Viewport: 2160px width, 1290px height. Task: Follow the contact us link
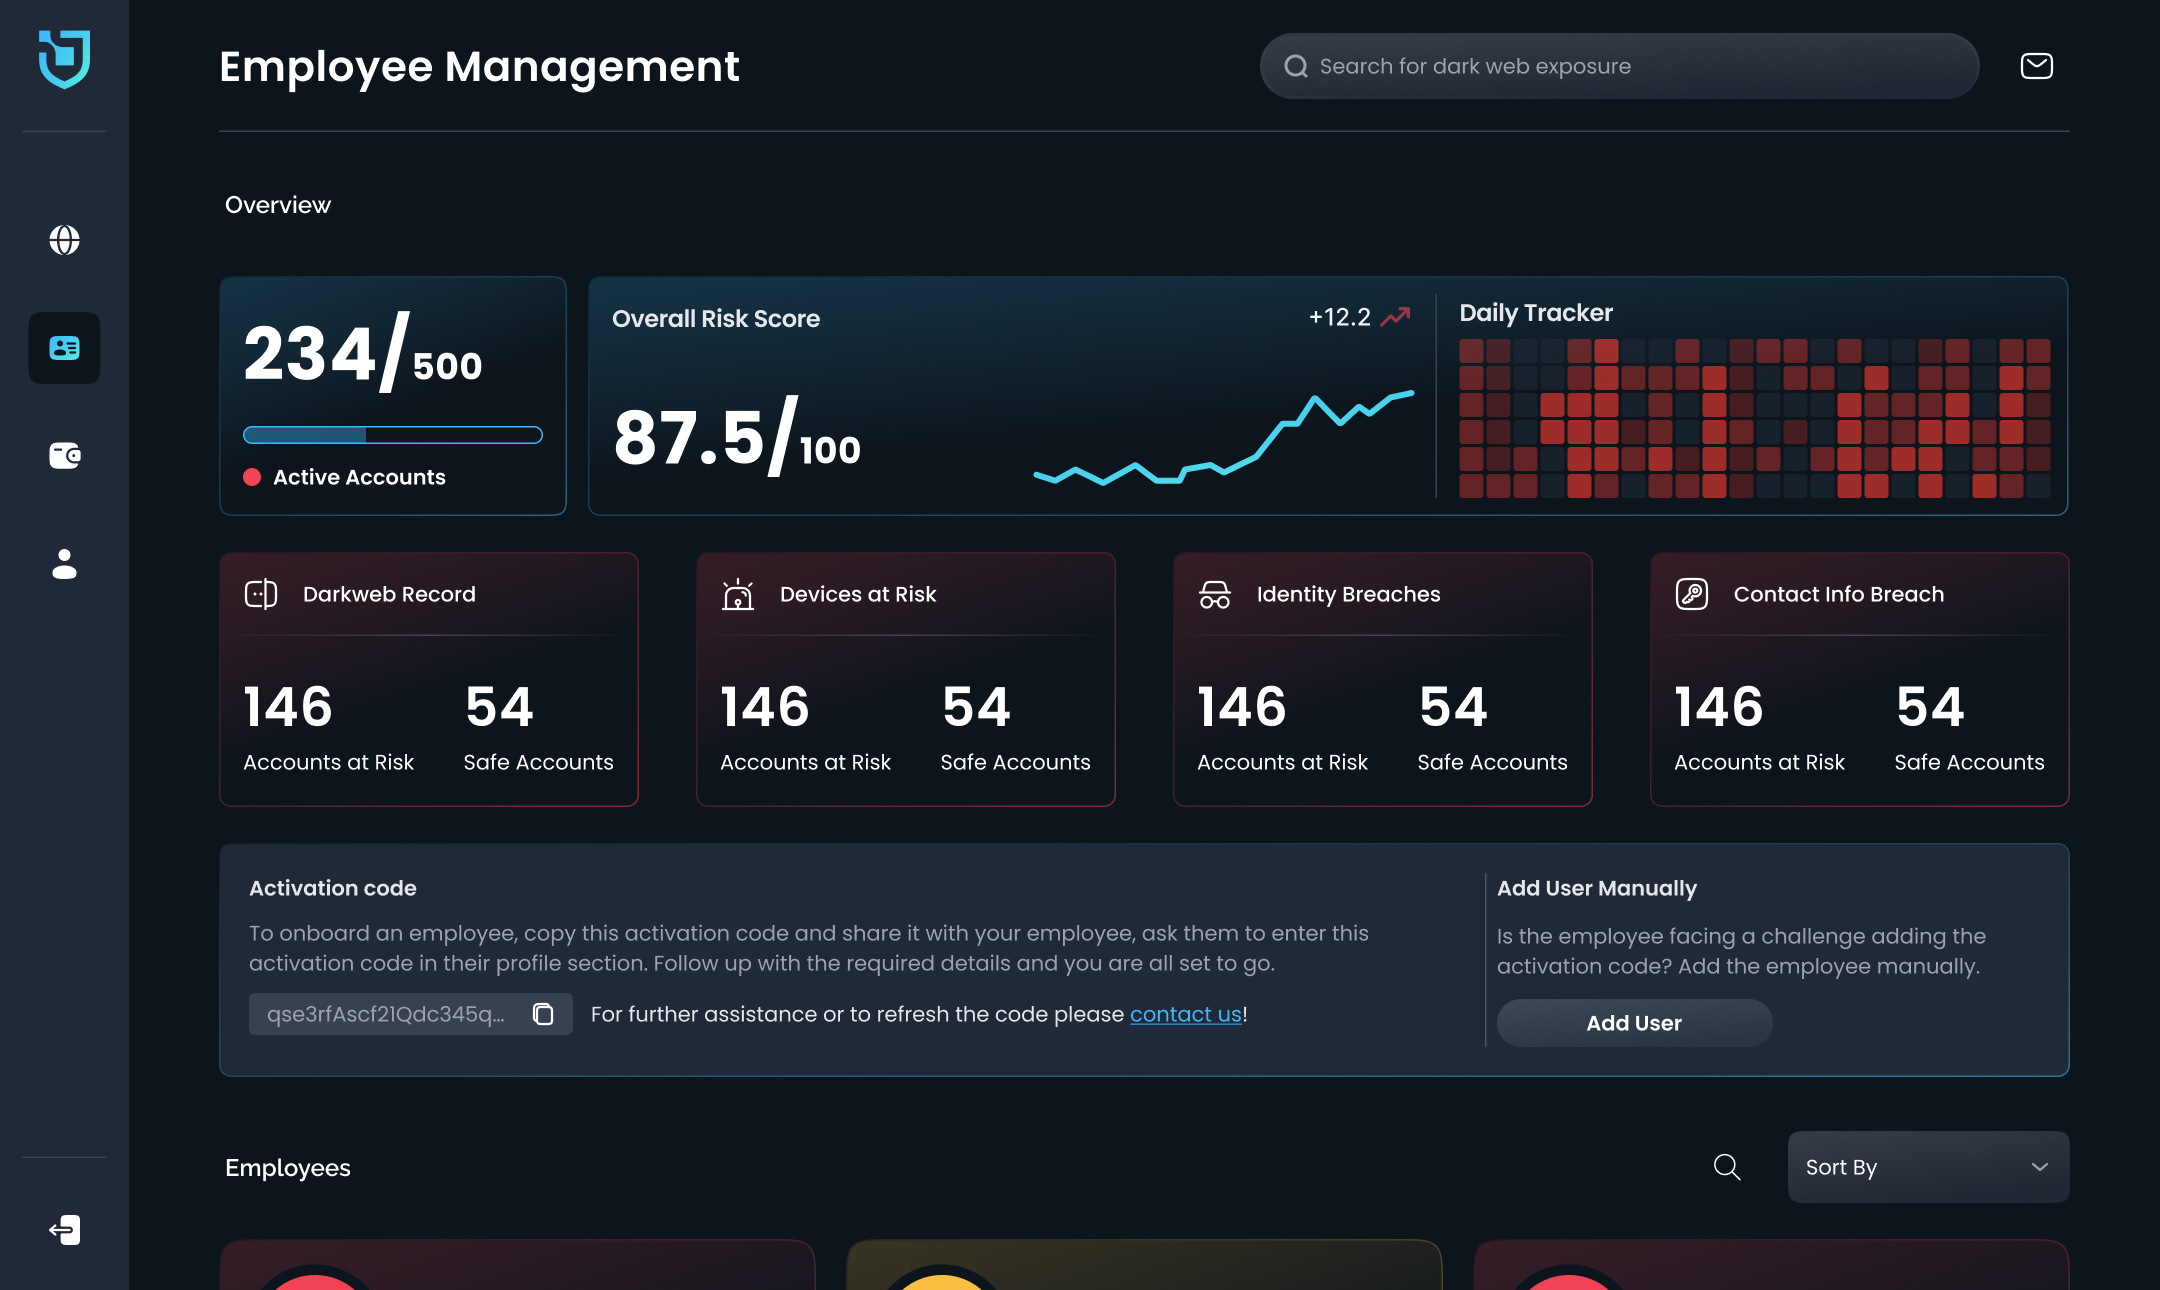[x=1185, y=1014]
